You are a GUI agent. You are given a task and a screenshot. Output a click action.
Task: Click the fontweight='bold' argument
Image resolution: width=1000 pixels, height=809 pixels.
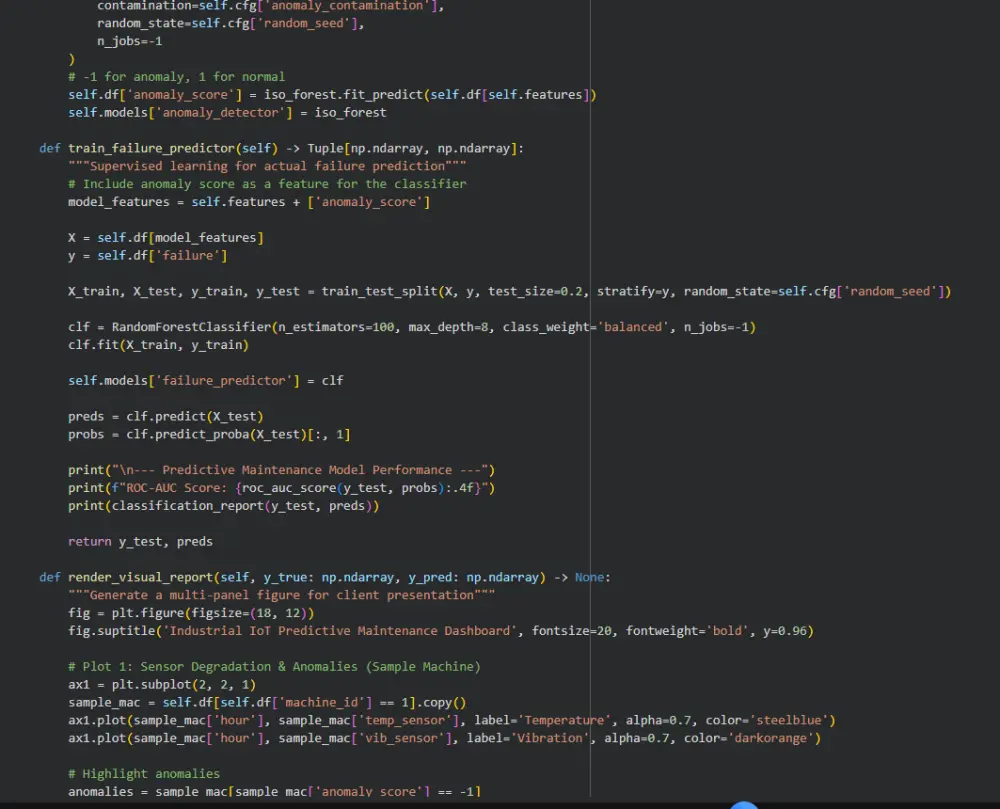(x=688, y=630)
